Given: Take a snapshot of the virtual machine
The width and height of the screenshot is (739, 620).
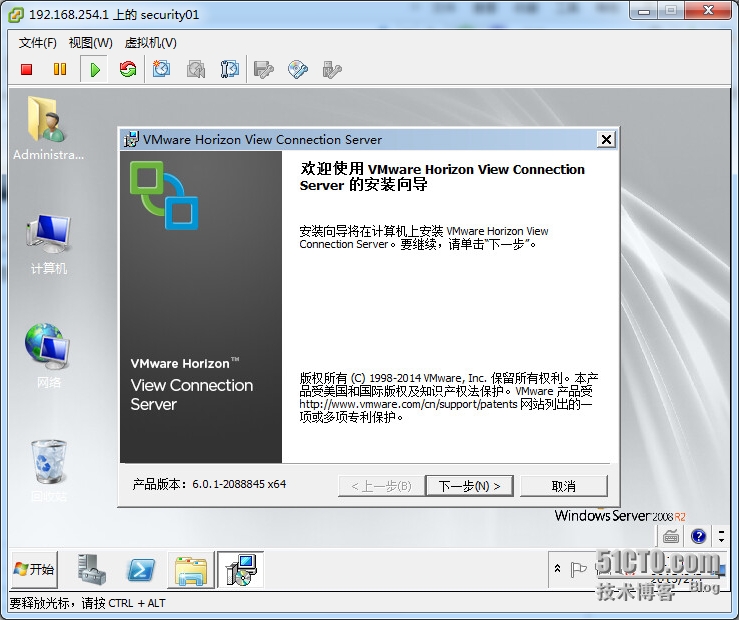Looking at the screenshot, I should 161,70.
